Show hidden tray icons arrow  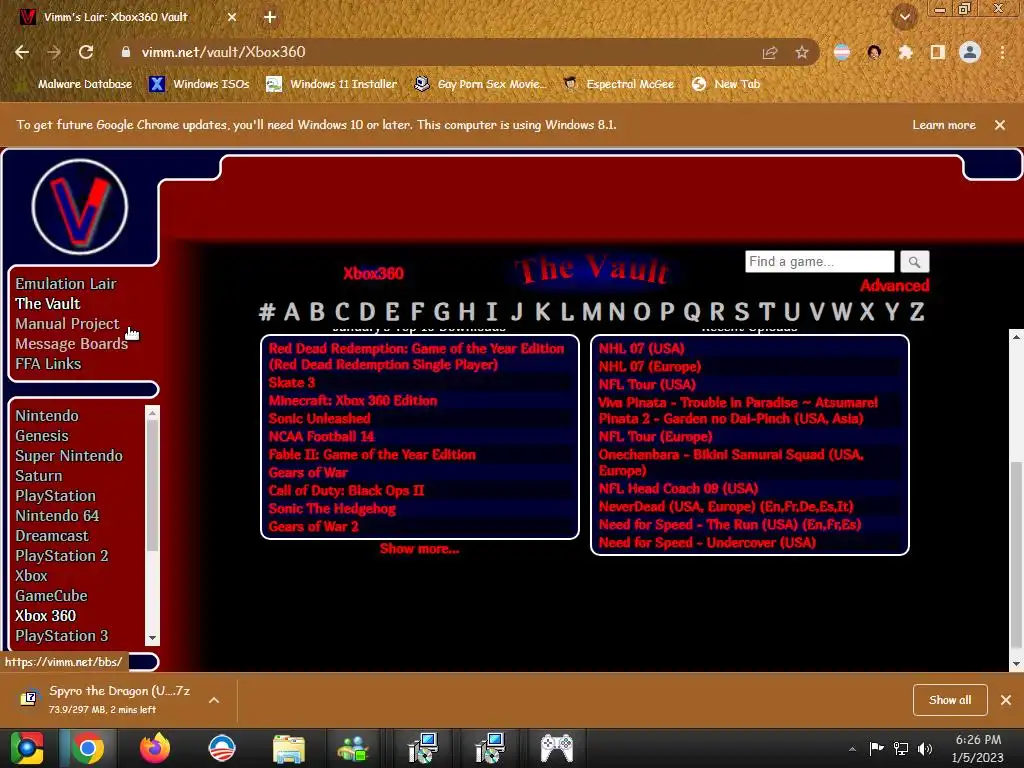point(852,749)
